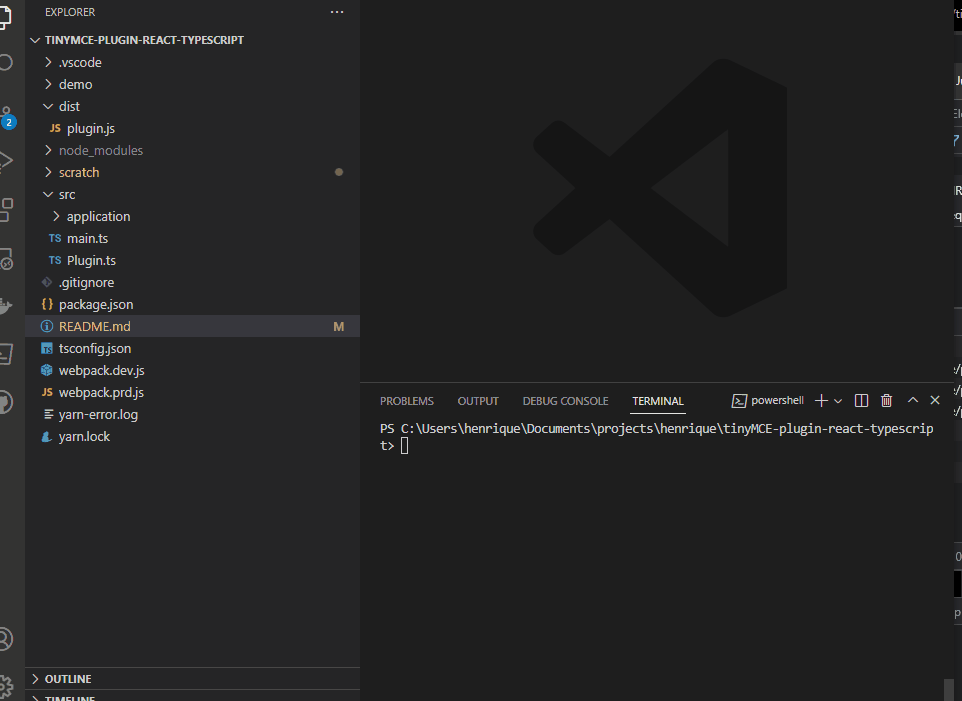This screenshot has height=701, width=962.
Task: Expand the node_modules folder
Action: pos(103,150)
